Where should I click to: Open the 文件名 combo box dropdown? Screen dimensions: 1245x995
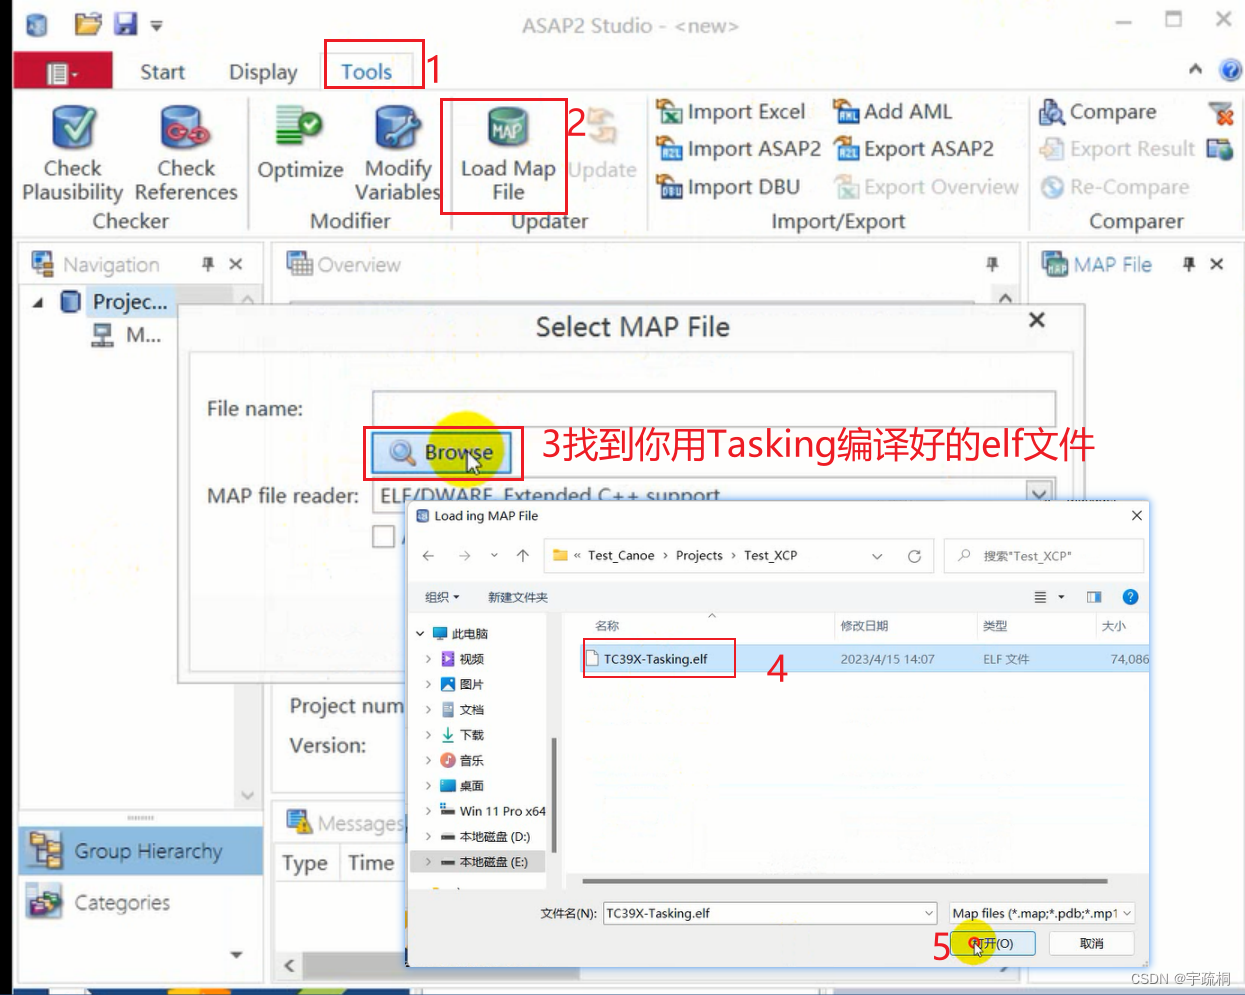[928, 913]
